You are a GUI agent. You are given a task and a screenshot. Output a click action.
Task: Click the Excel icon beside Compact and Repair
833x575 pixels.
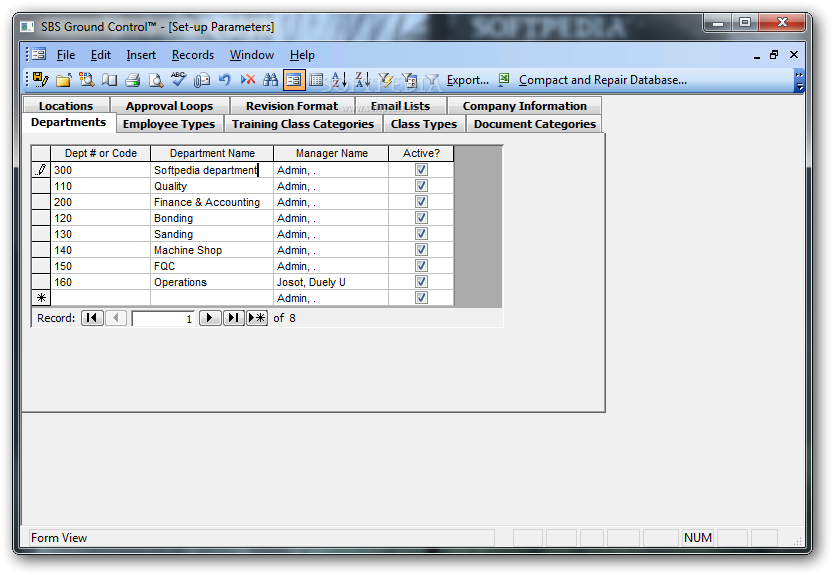click(x=504, y=80)
